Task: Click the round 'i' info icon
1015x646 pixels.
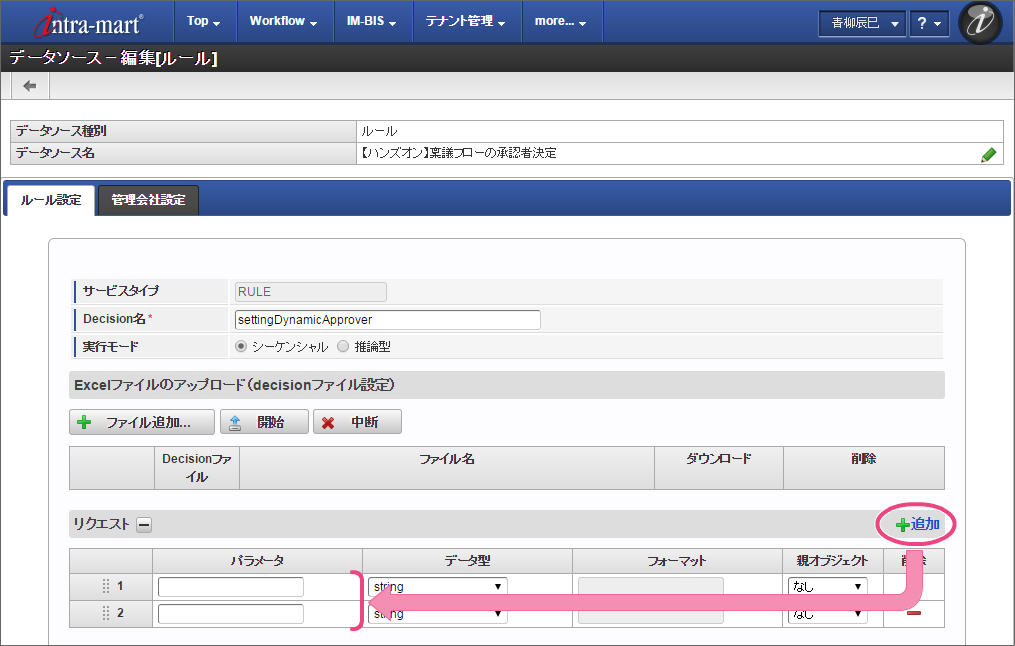Action: [979, 22]
